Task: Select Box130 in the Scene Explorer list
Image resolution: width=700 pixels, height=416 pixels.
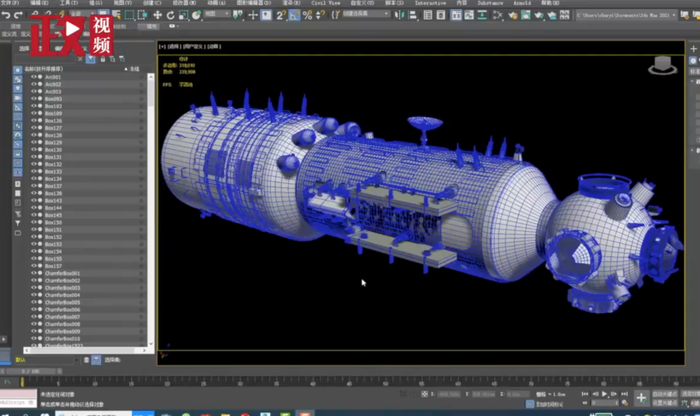Action: (x=53, y=150)
